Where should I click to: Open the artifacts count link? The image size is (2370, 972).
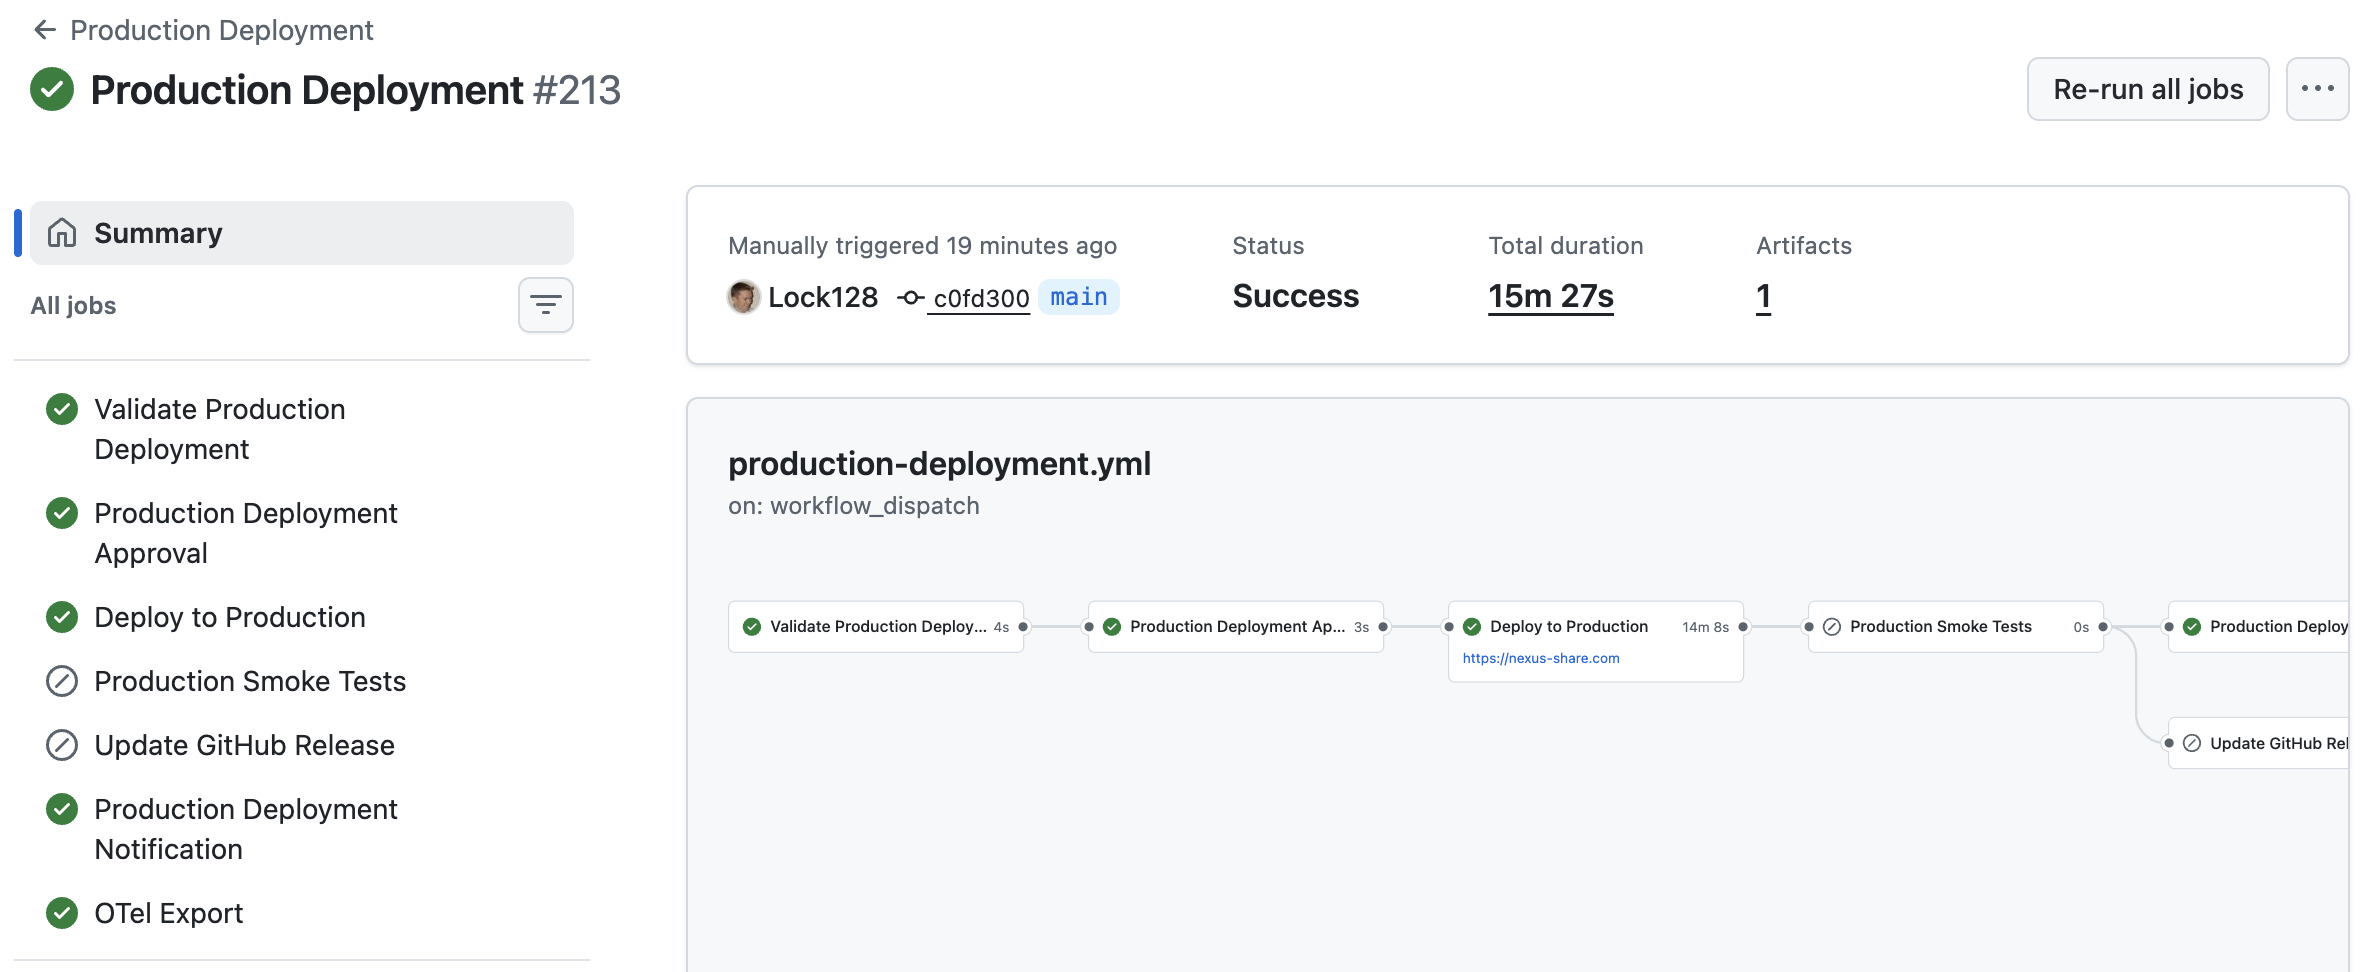(x=1763, y=296)
